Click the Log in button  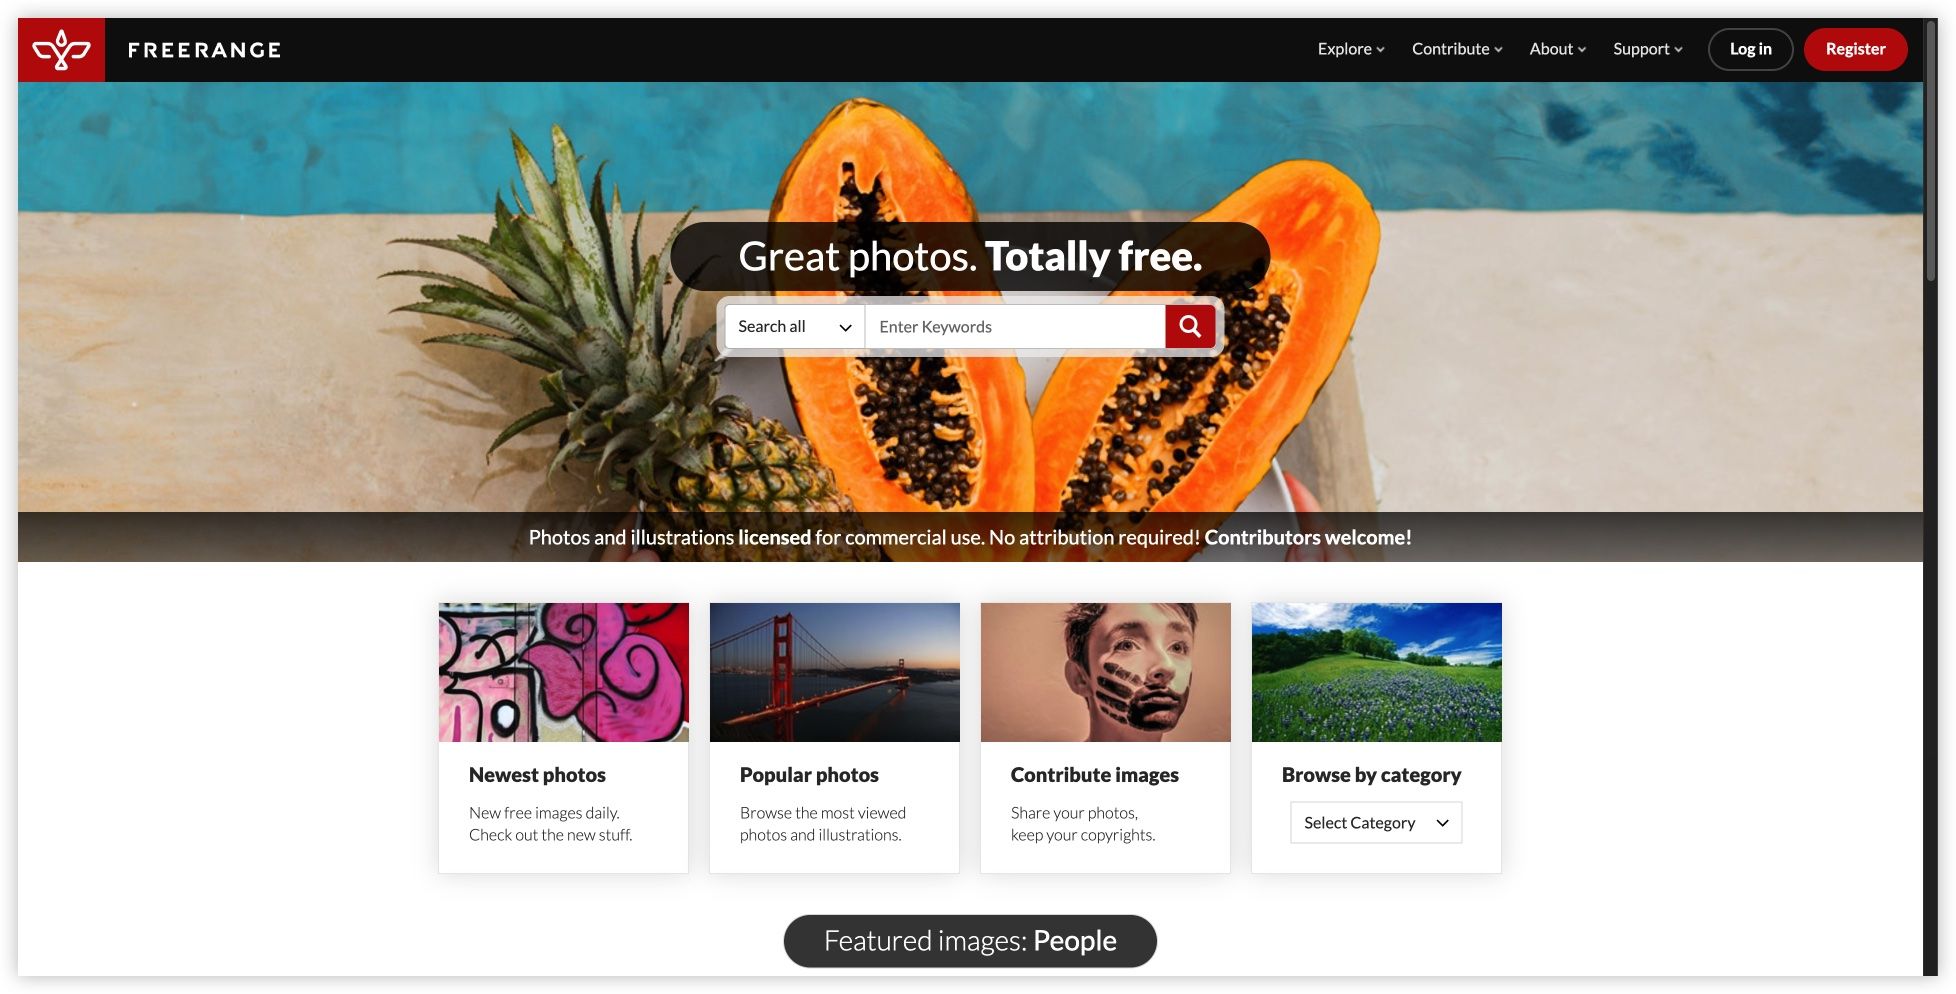(x=1750, y=49)
